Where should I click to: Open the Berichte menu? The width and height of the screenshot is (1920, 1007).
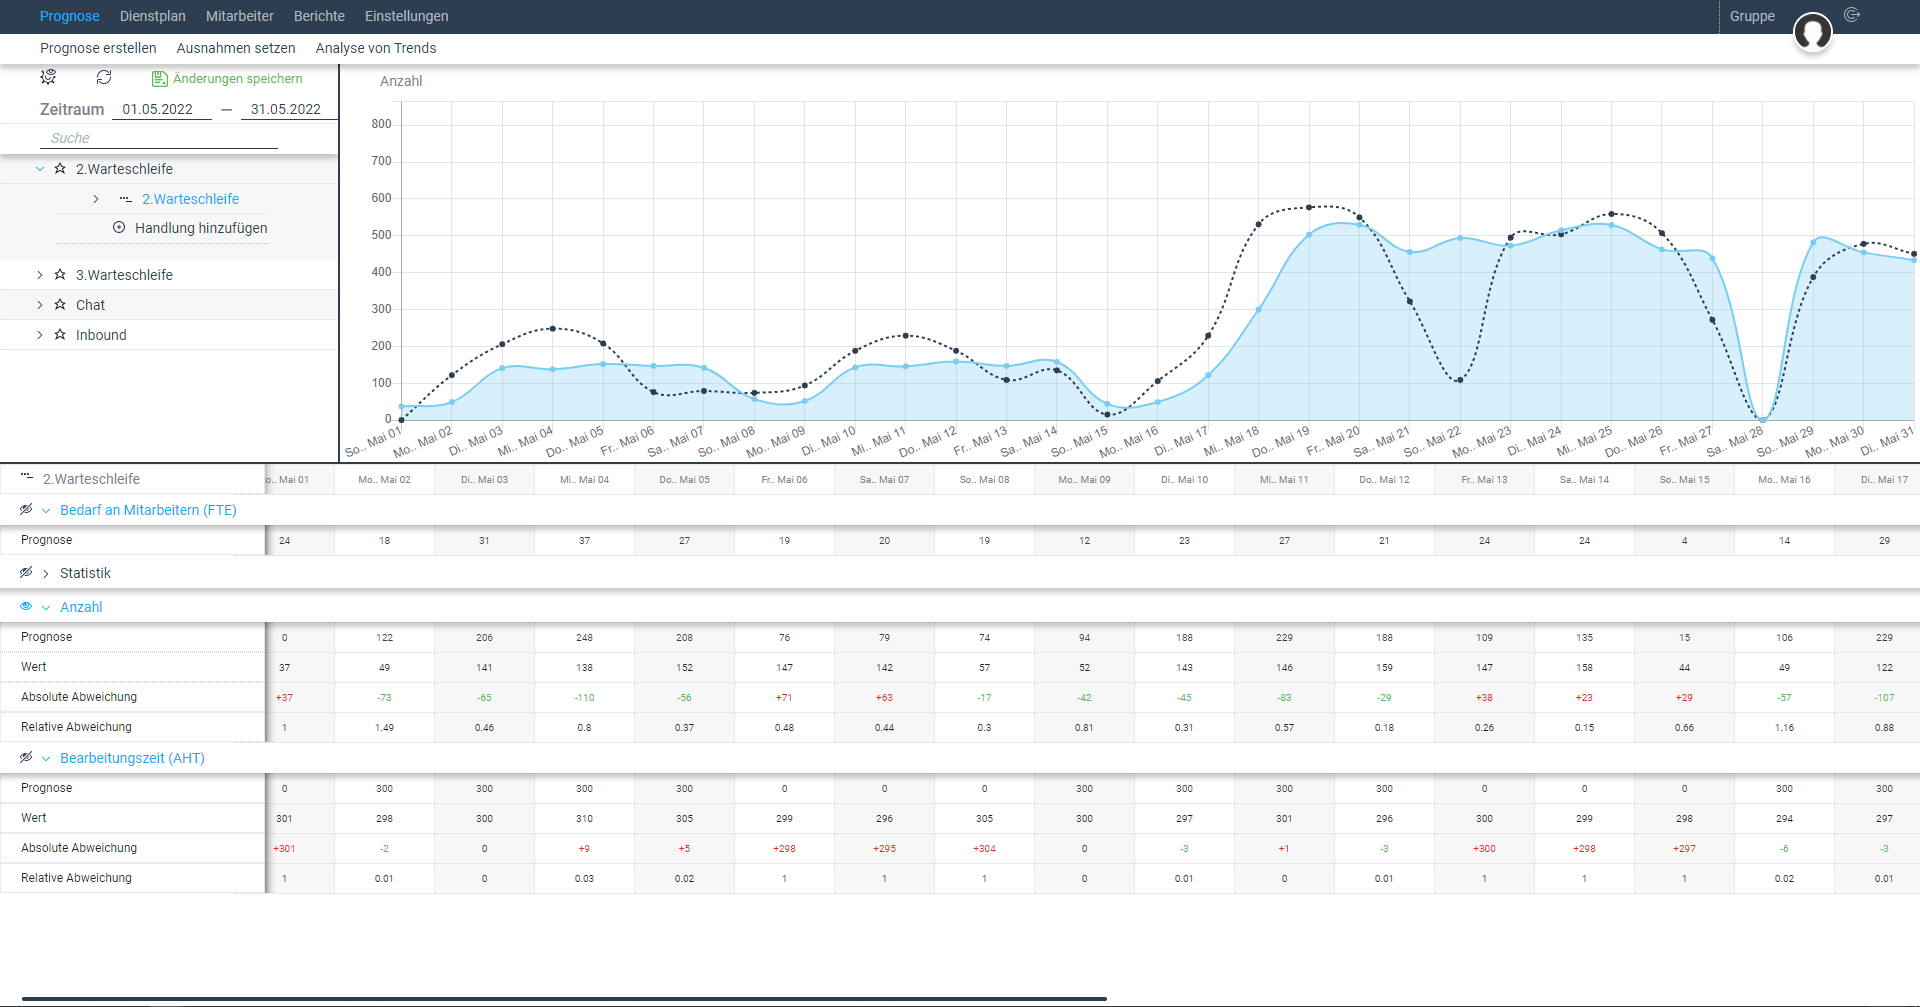[x=319, y=16]
